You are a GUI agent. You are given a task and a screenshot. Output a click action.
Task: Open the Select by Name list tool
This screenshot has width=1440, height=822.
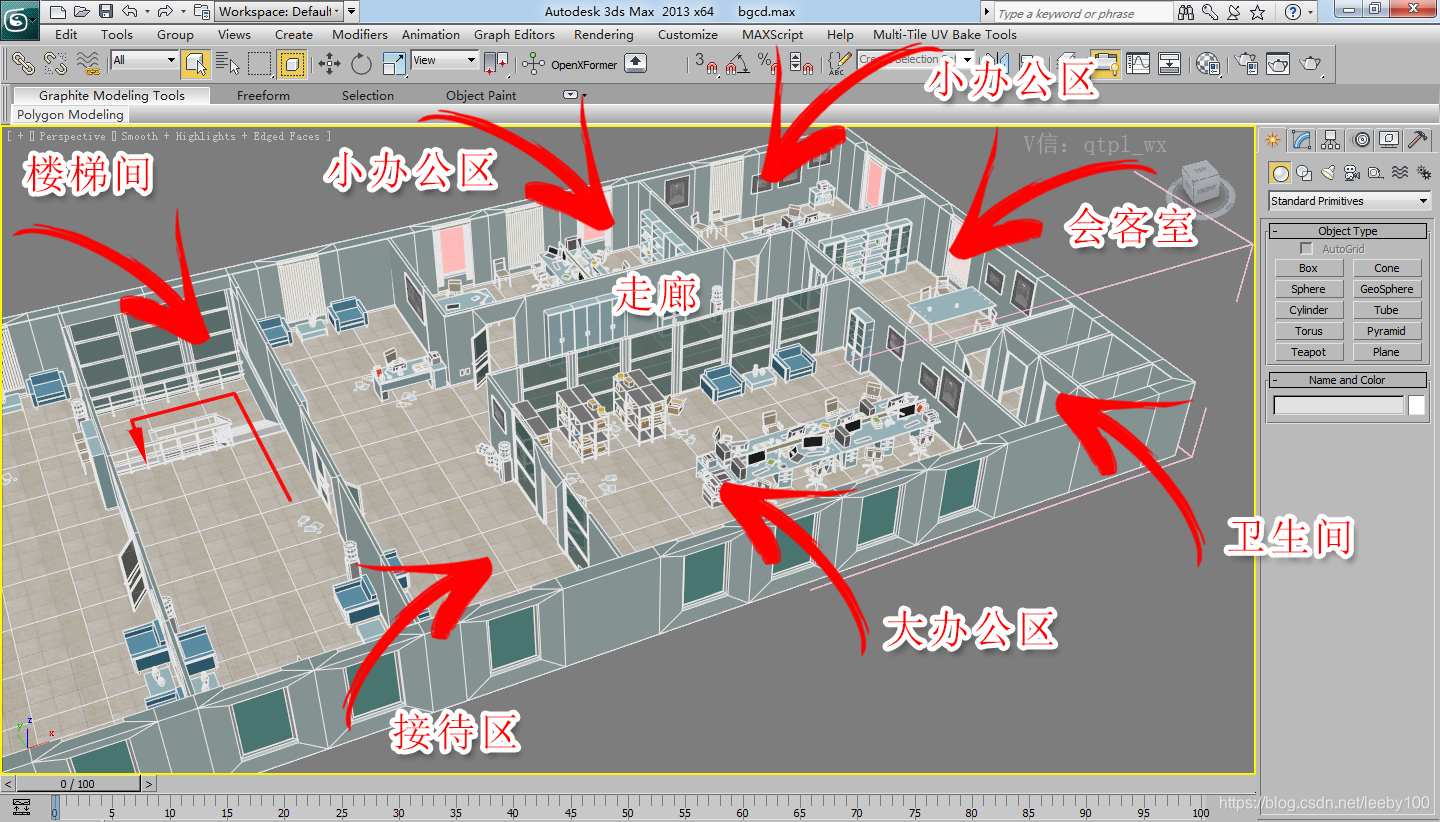(x=228, y=64)
